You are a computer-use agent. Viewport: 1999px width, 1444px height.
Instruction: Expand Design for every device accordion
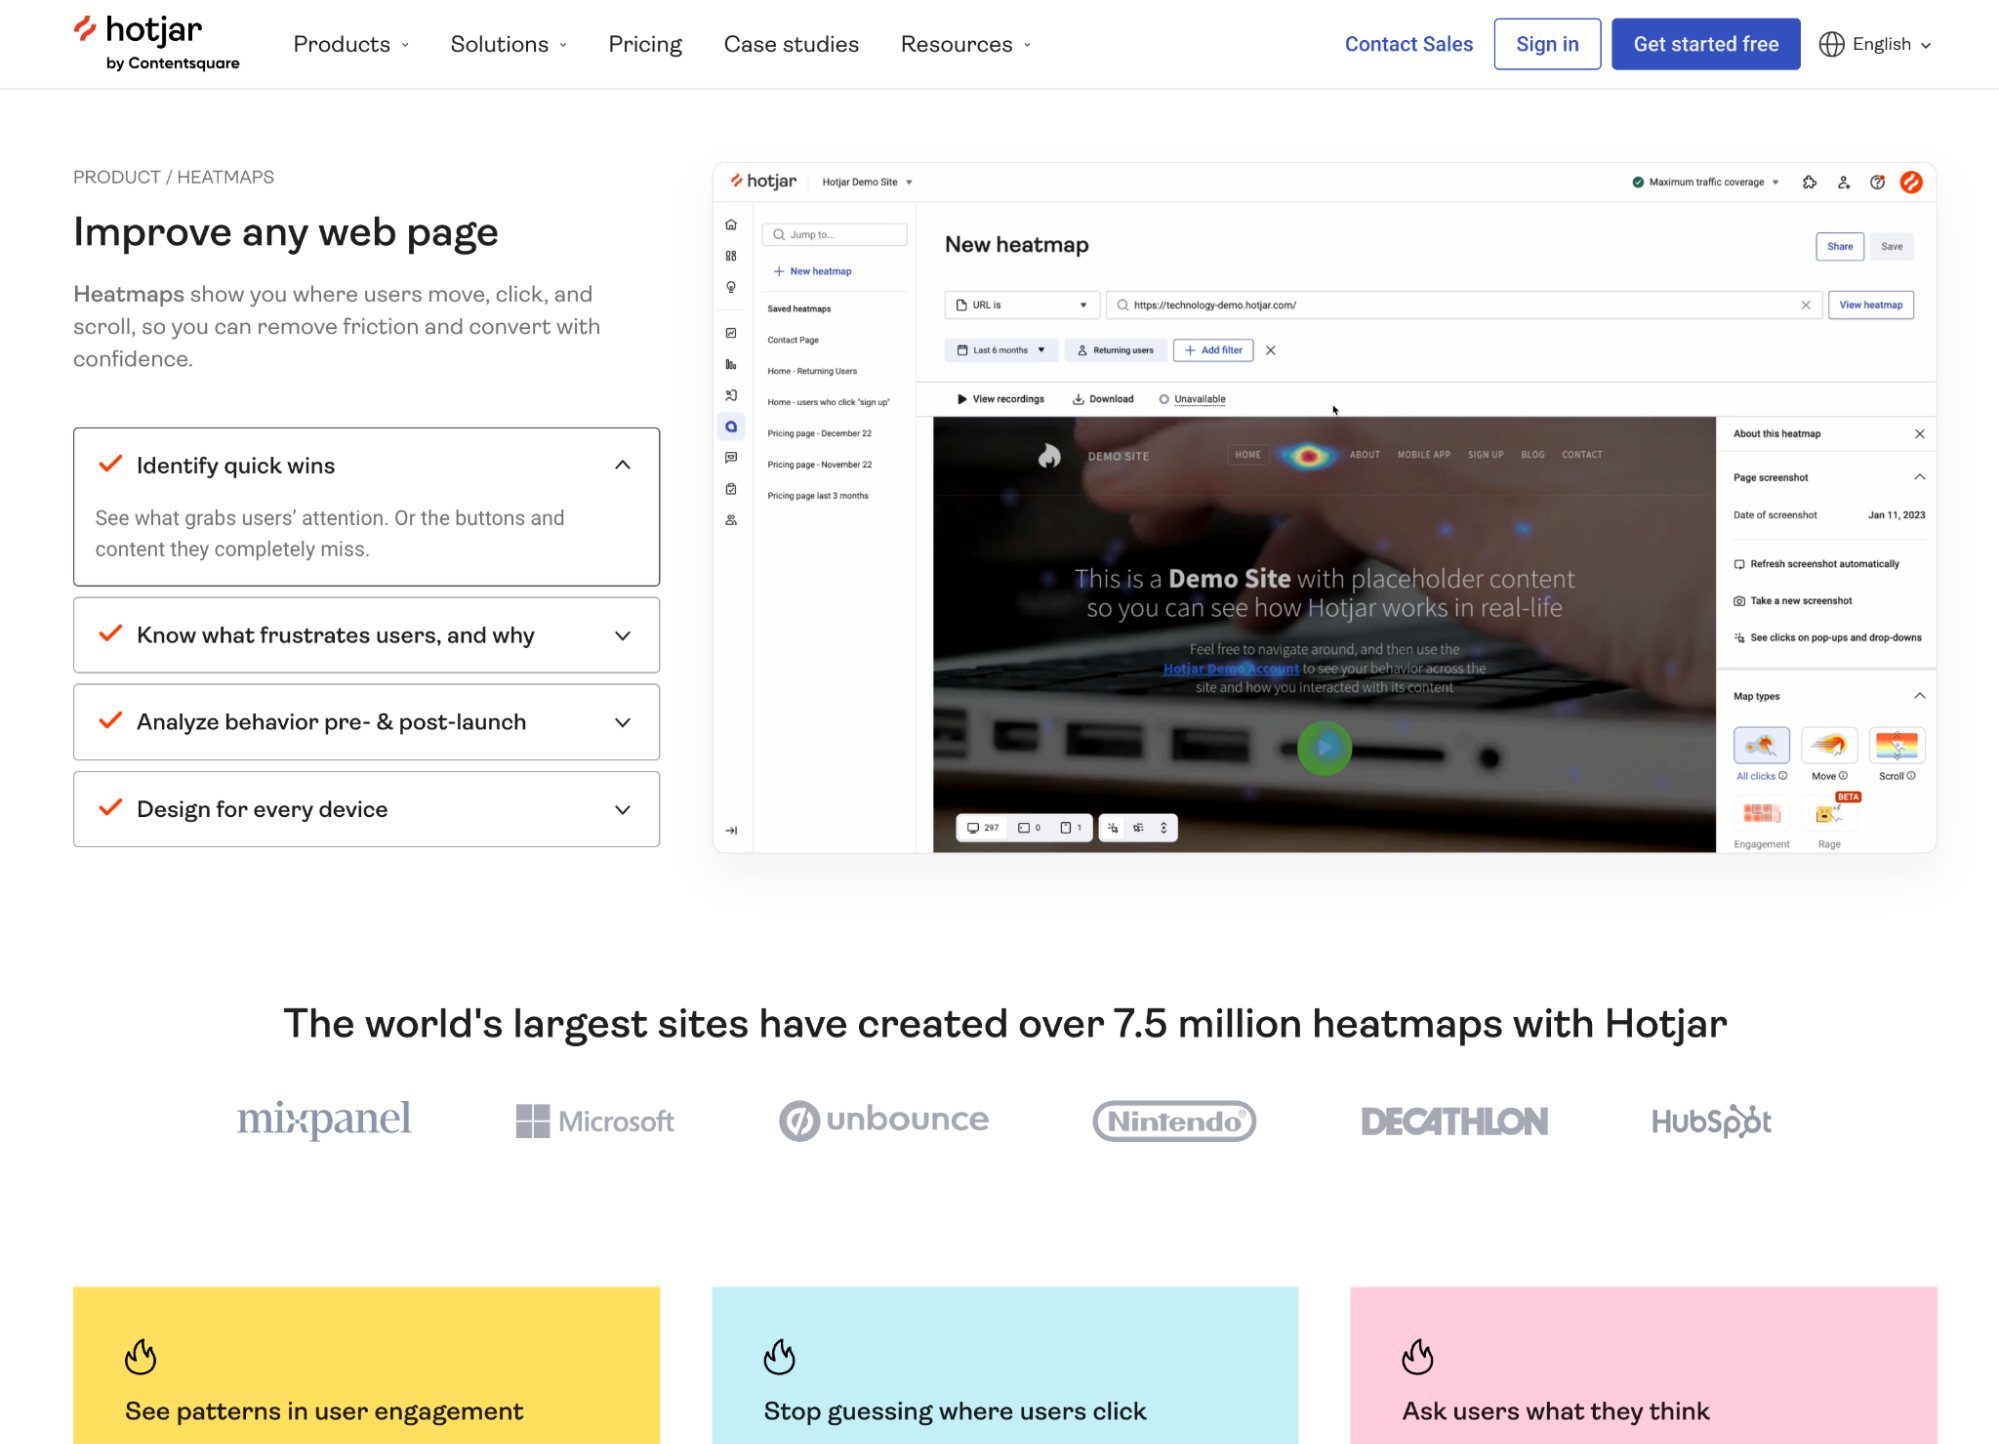(x=366, y=809)
